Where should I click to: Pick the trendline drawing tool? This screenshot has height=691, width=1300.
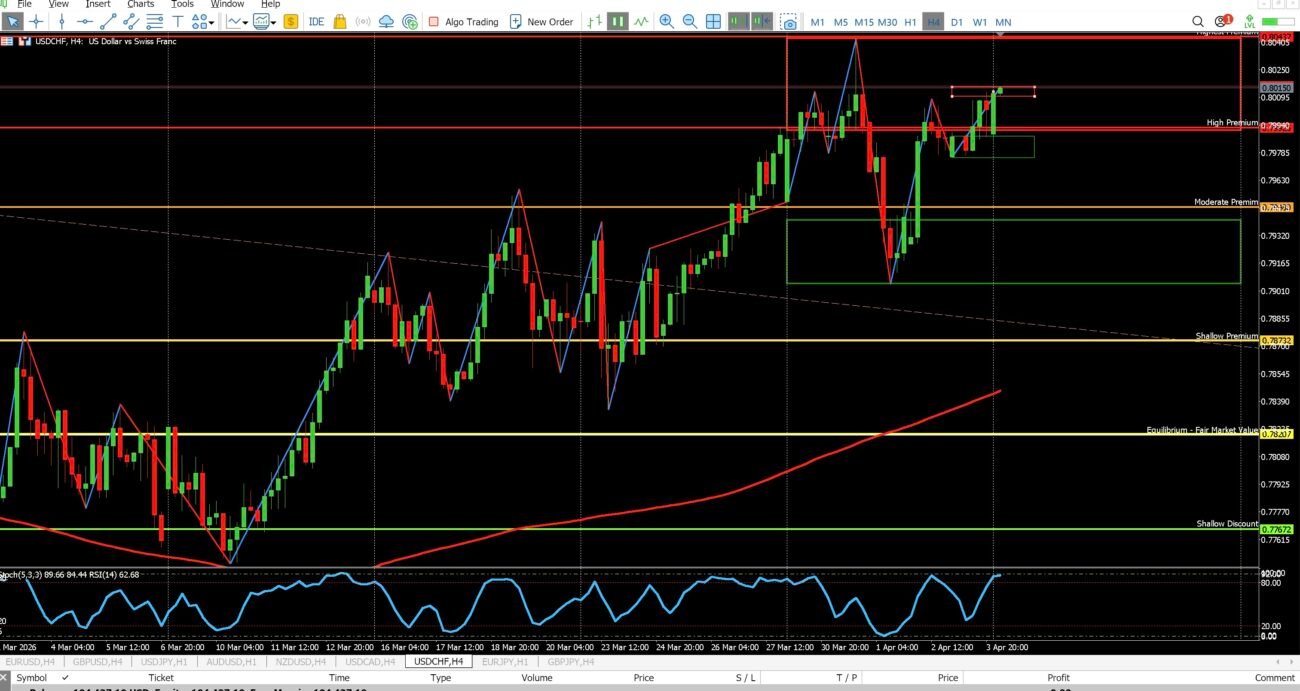coord(109,21)
